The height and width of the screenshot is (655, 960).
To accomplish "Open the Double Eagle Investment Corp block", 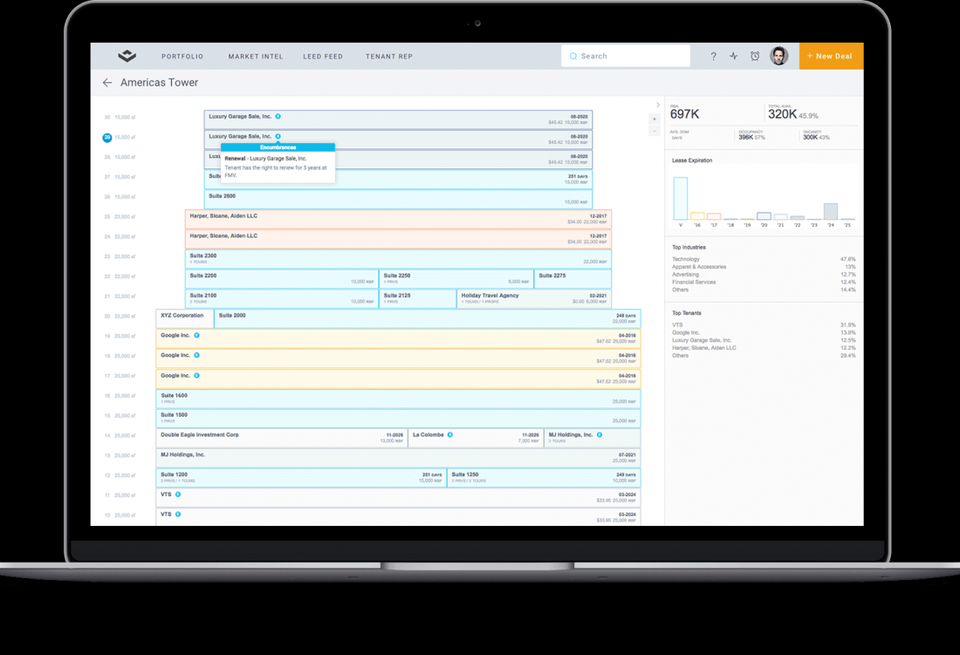I will (282, 438).
